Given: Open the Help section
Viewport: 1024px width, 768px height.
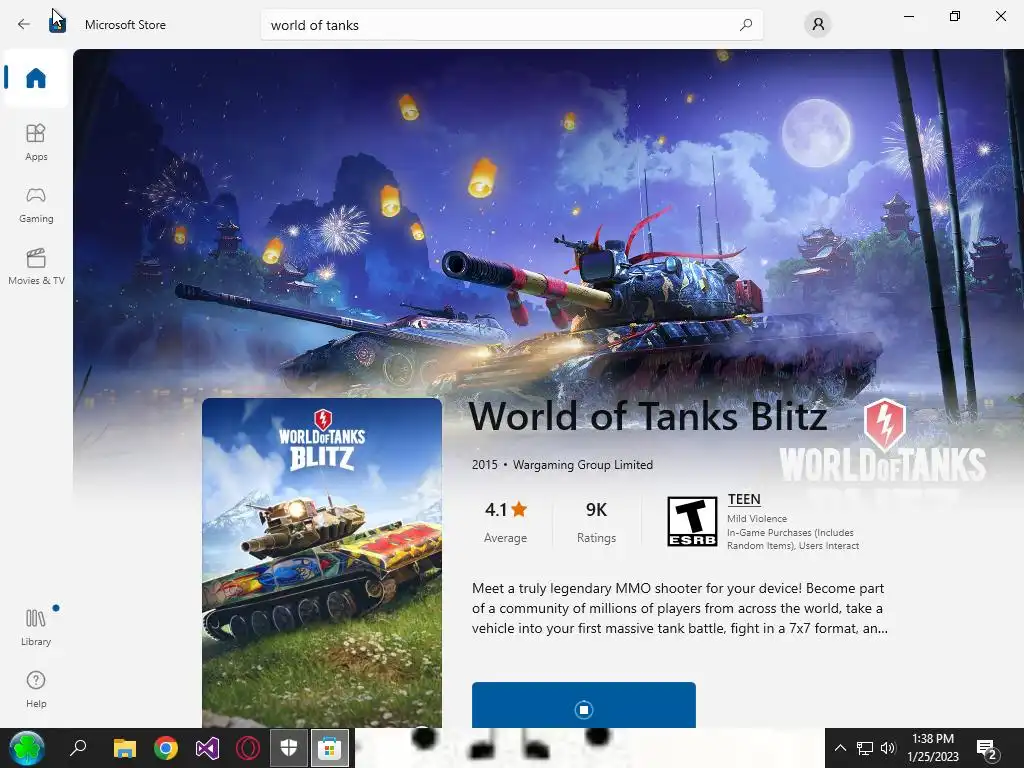Looking at the screenshot, I should (x=36, y=689).
